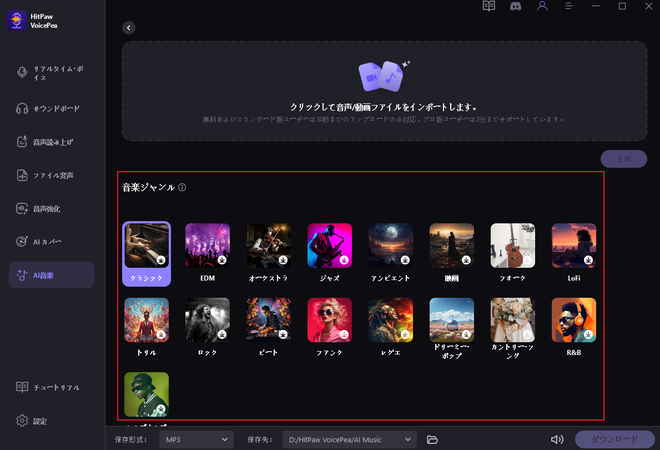Select the ファンク genre thumbnail
Viewport: 660px width, 450px height.
[330, 320]
